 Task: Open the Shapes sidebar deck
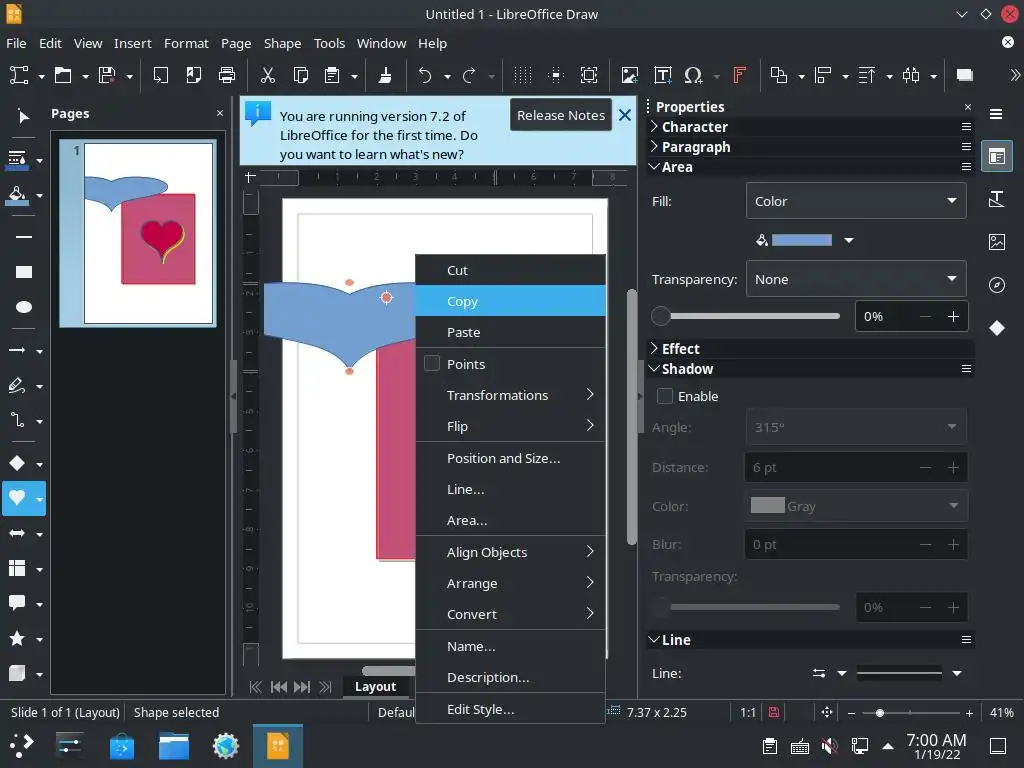(x=997, y=328)
